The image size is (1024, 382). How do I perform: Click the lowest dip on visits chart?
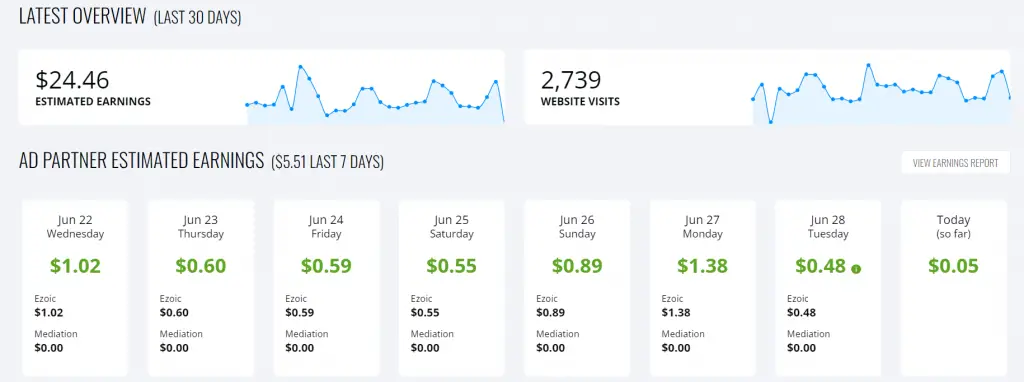[771, 122]
